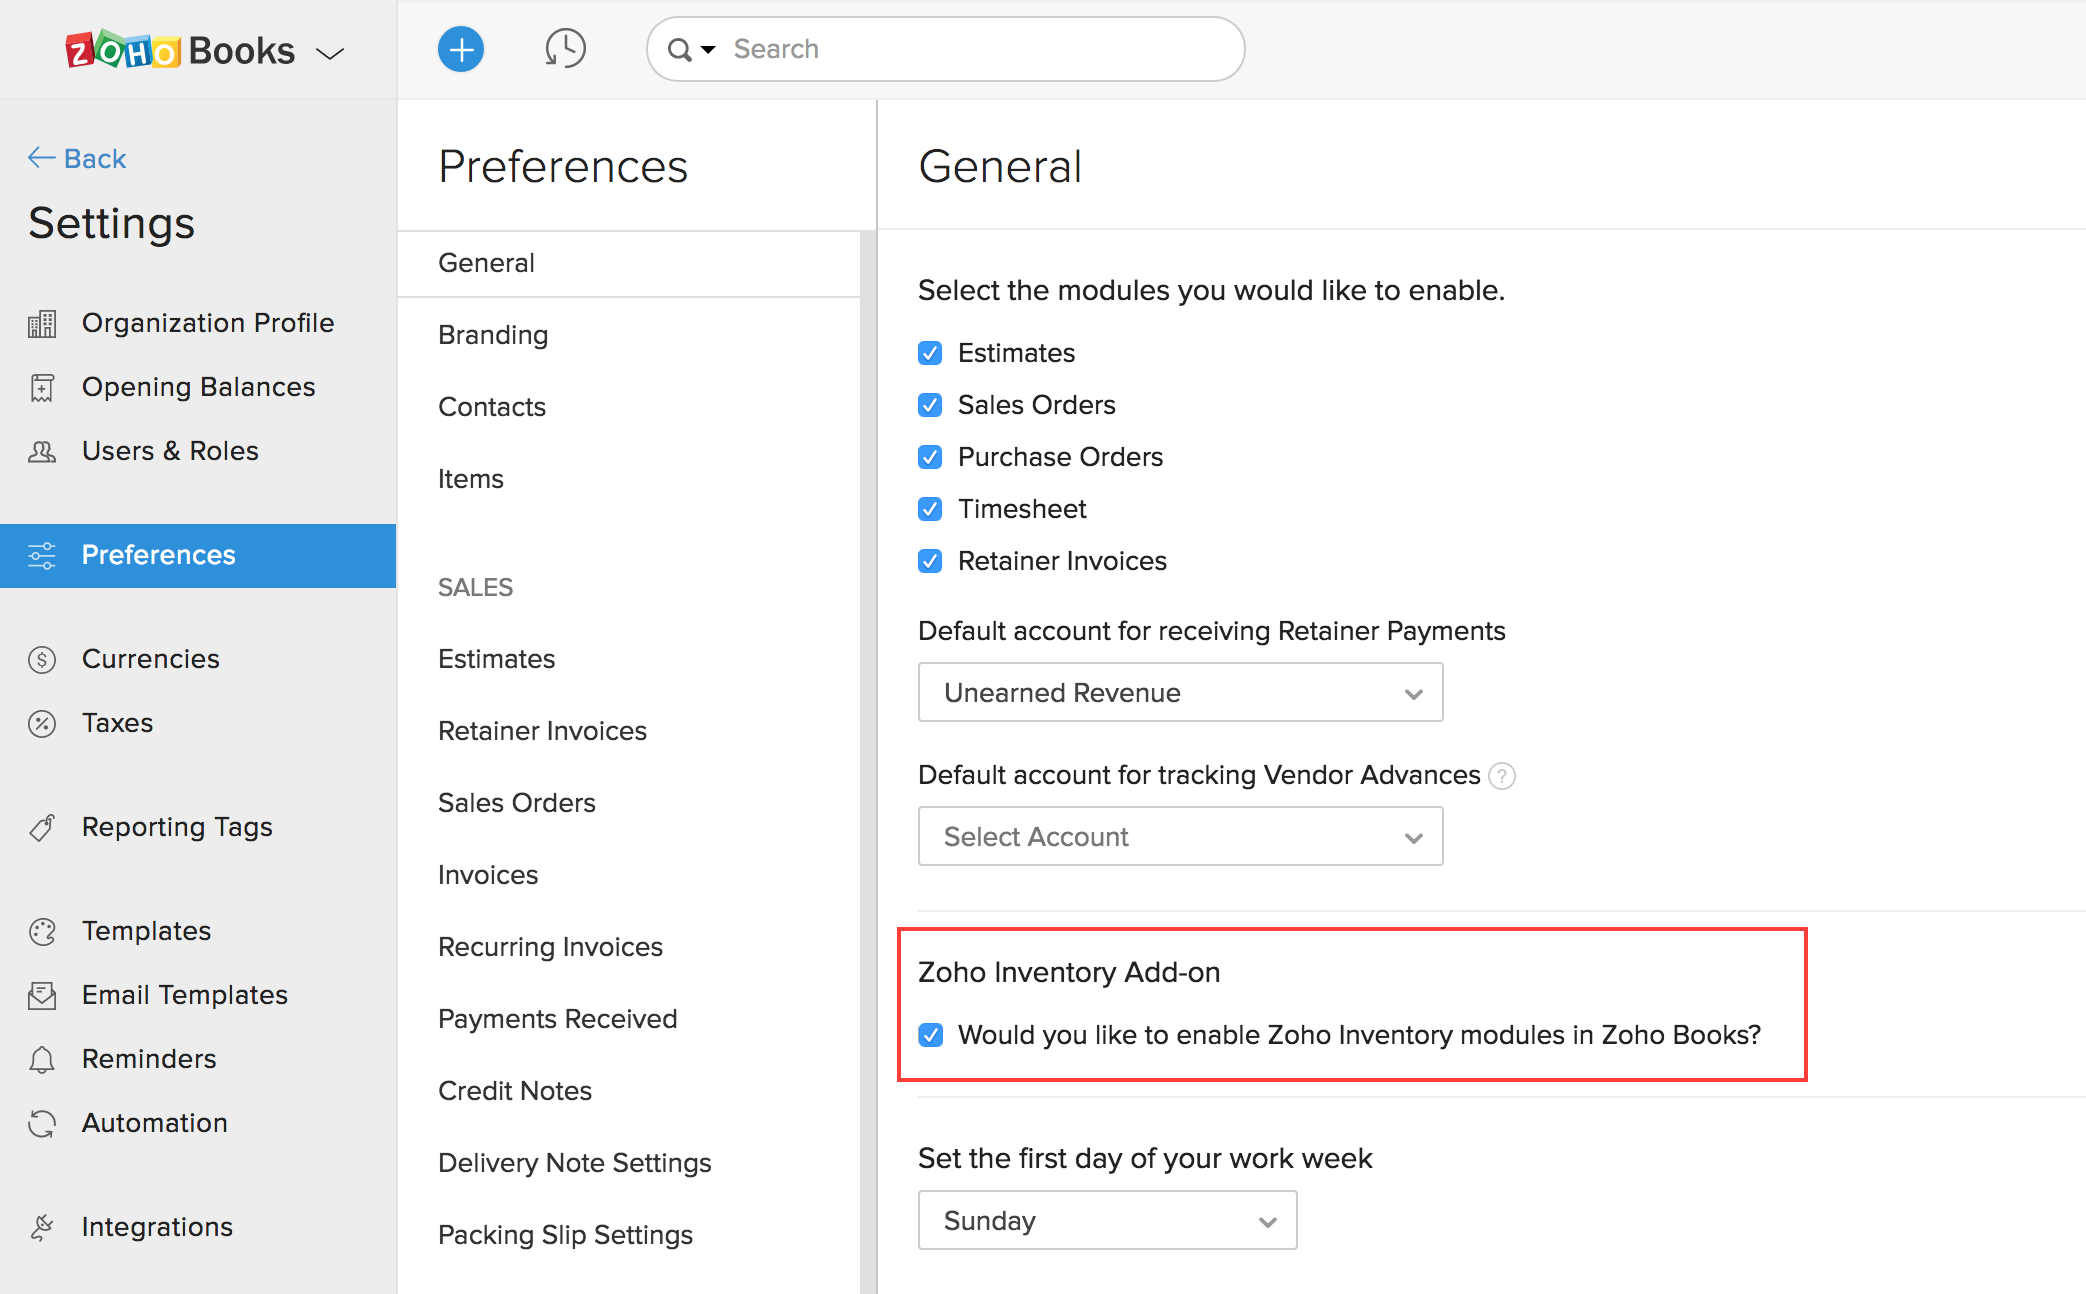Disable the Retainer Invoices module

click(x=928, y=562)
